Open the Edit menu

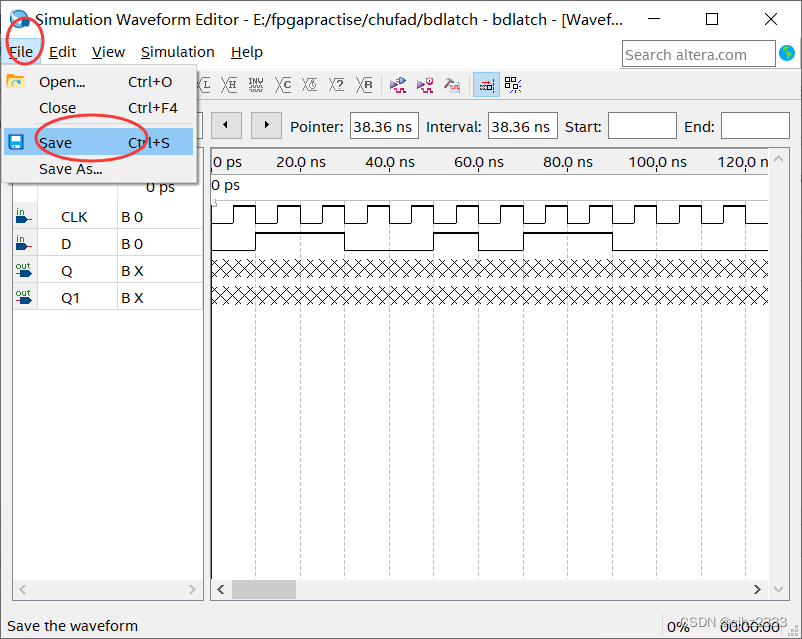click(62, 52)
